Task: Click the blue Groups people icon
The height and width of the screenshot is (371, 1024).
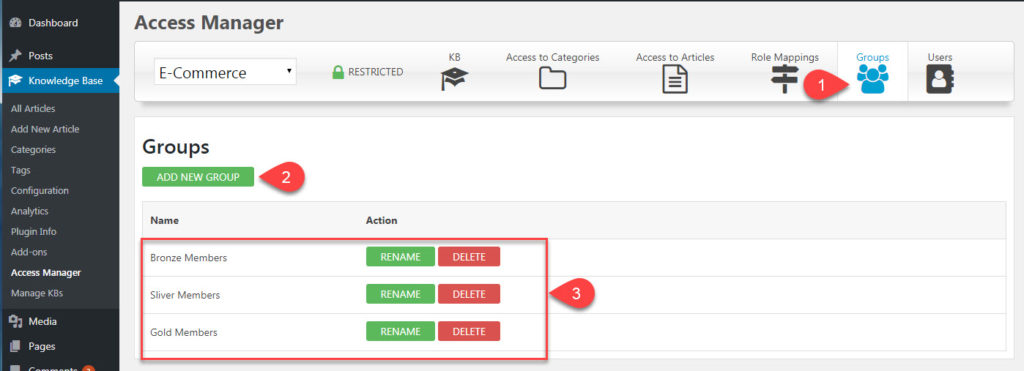Action: (x=872, y=79)
